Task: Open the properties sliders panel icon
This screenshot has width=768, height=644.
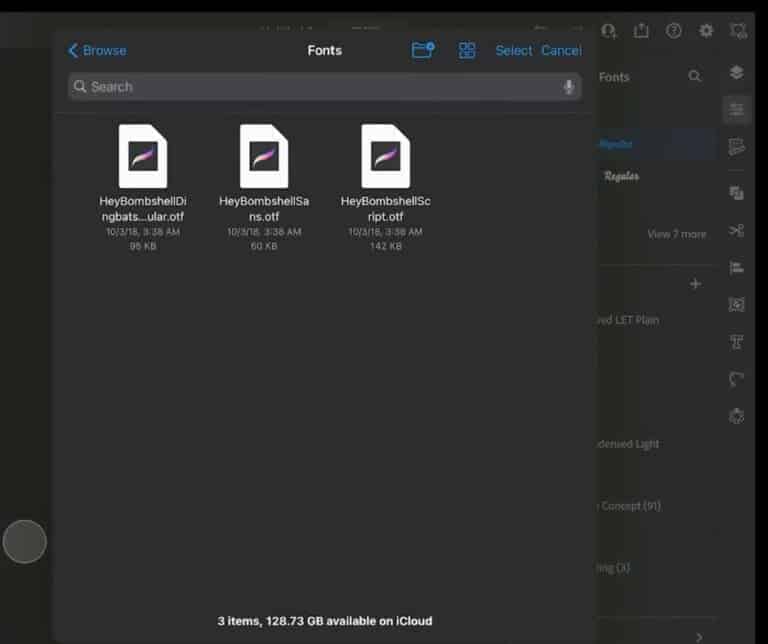Action: click(x=737, y=109)
